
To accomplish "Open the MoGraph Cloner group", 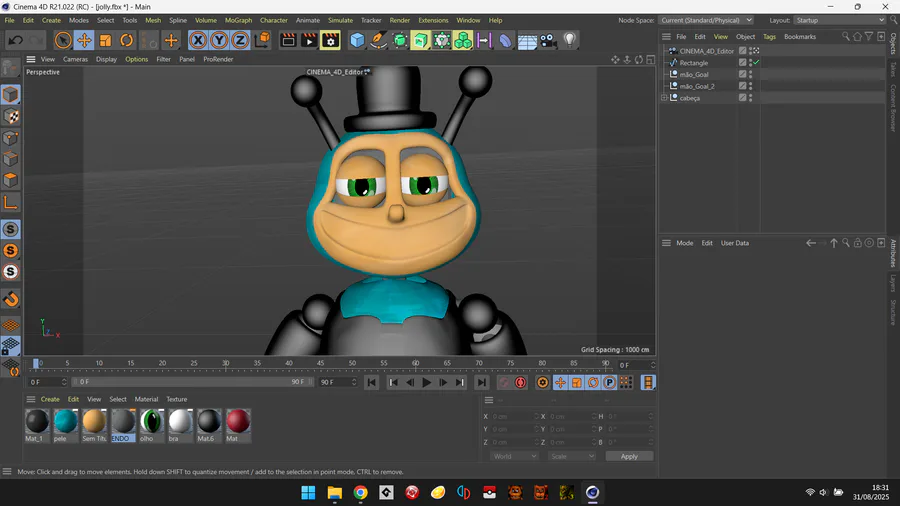I will pyautogui.click(x=463, y=40).
